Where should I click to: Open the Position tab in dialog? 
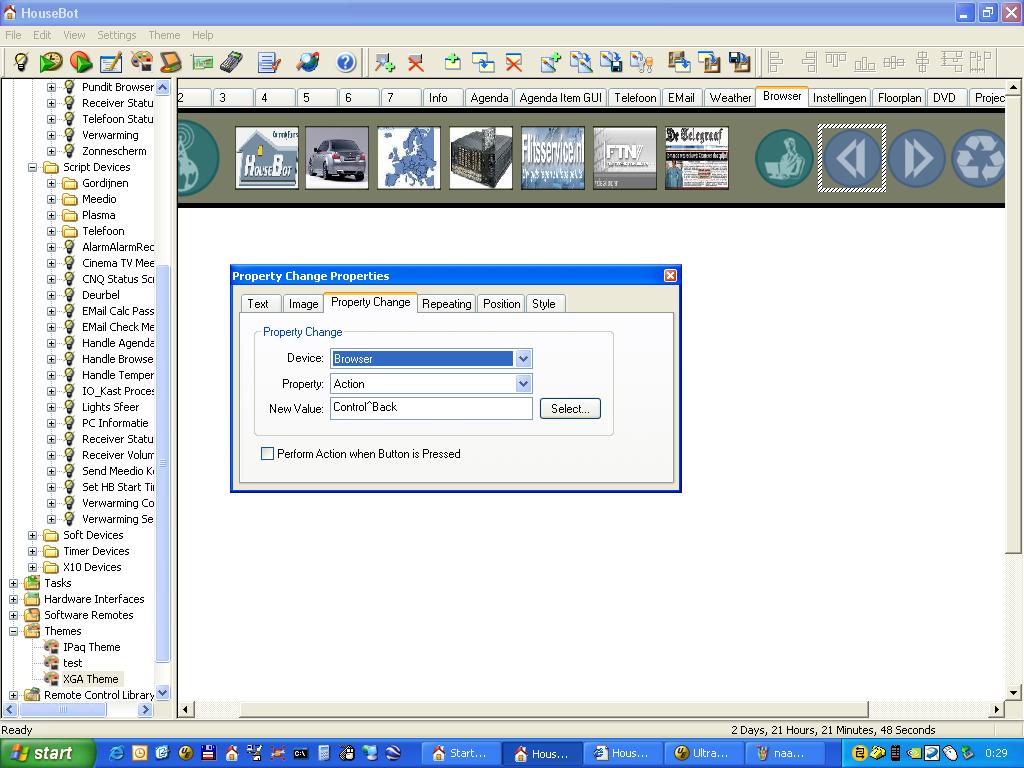502,304
